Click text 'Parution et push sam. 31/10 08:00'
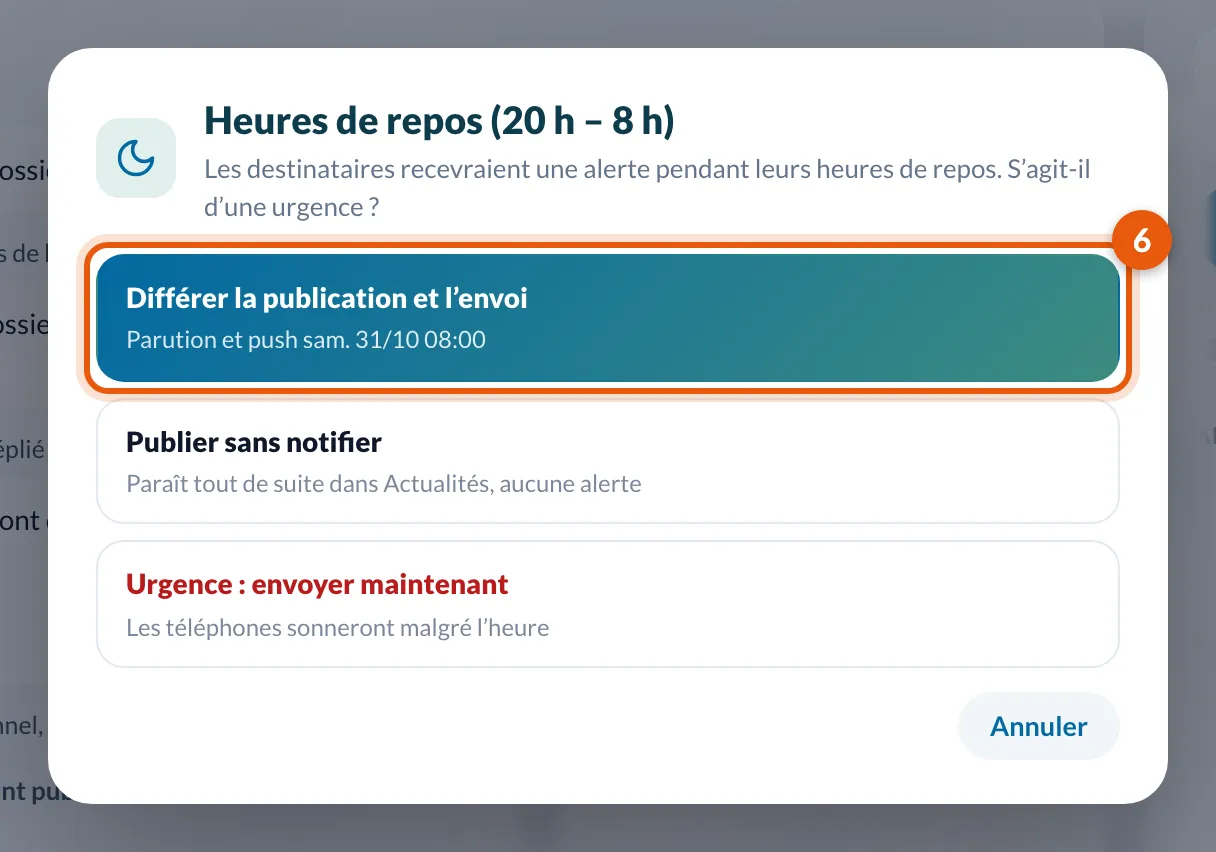This screenshot has height=852, width=1216. click(306, 340)
